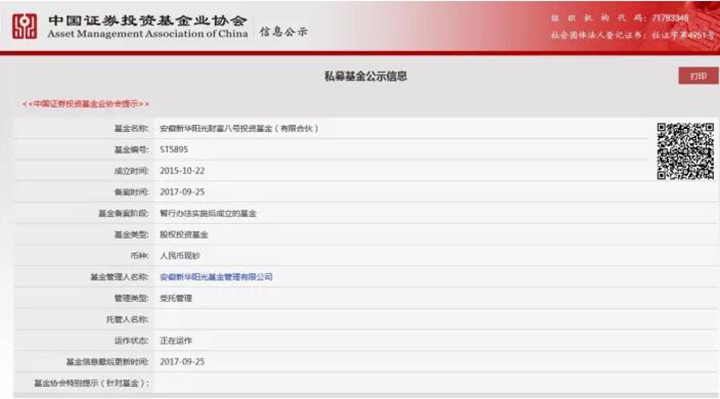720x399 pixels.
Task: Click the 打印 print button
Action: [x=698, y=76]
